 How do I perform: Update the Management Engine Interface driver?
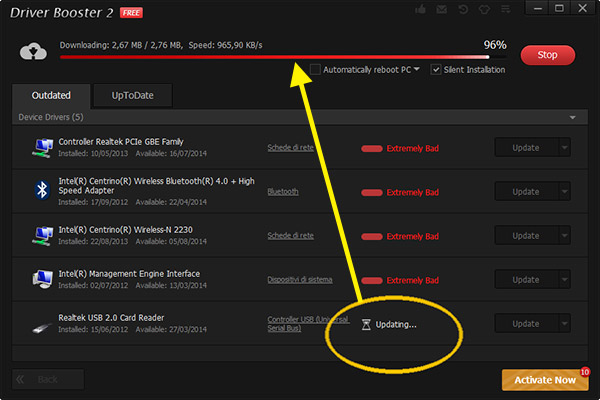pyautogui.click(x=527, y=280)
